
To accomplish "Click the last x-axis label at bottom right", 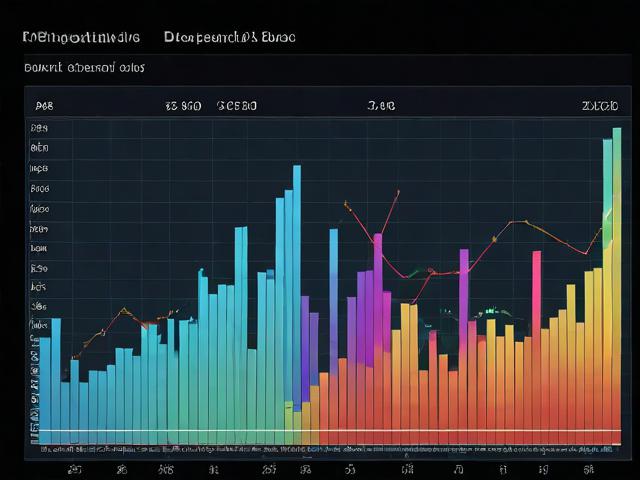I will pyautogui.click(x=589, y=468).
